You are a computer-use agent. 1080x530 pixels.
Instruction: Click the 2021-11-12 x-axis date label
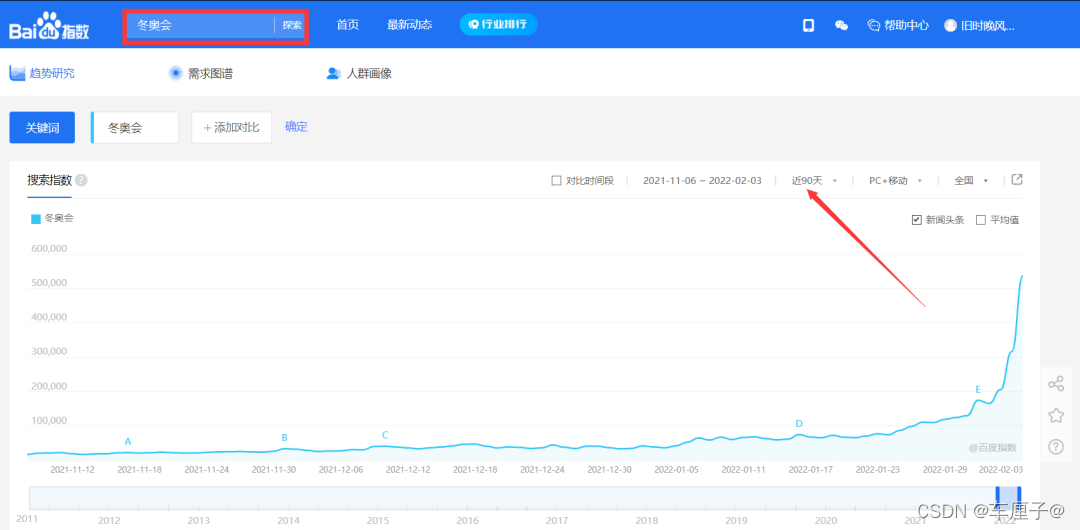tap(72, 469)
